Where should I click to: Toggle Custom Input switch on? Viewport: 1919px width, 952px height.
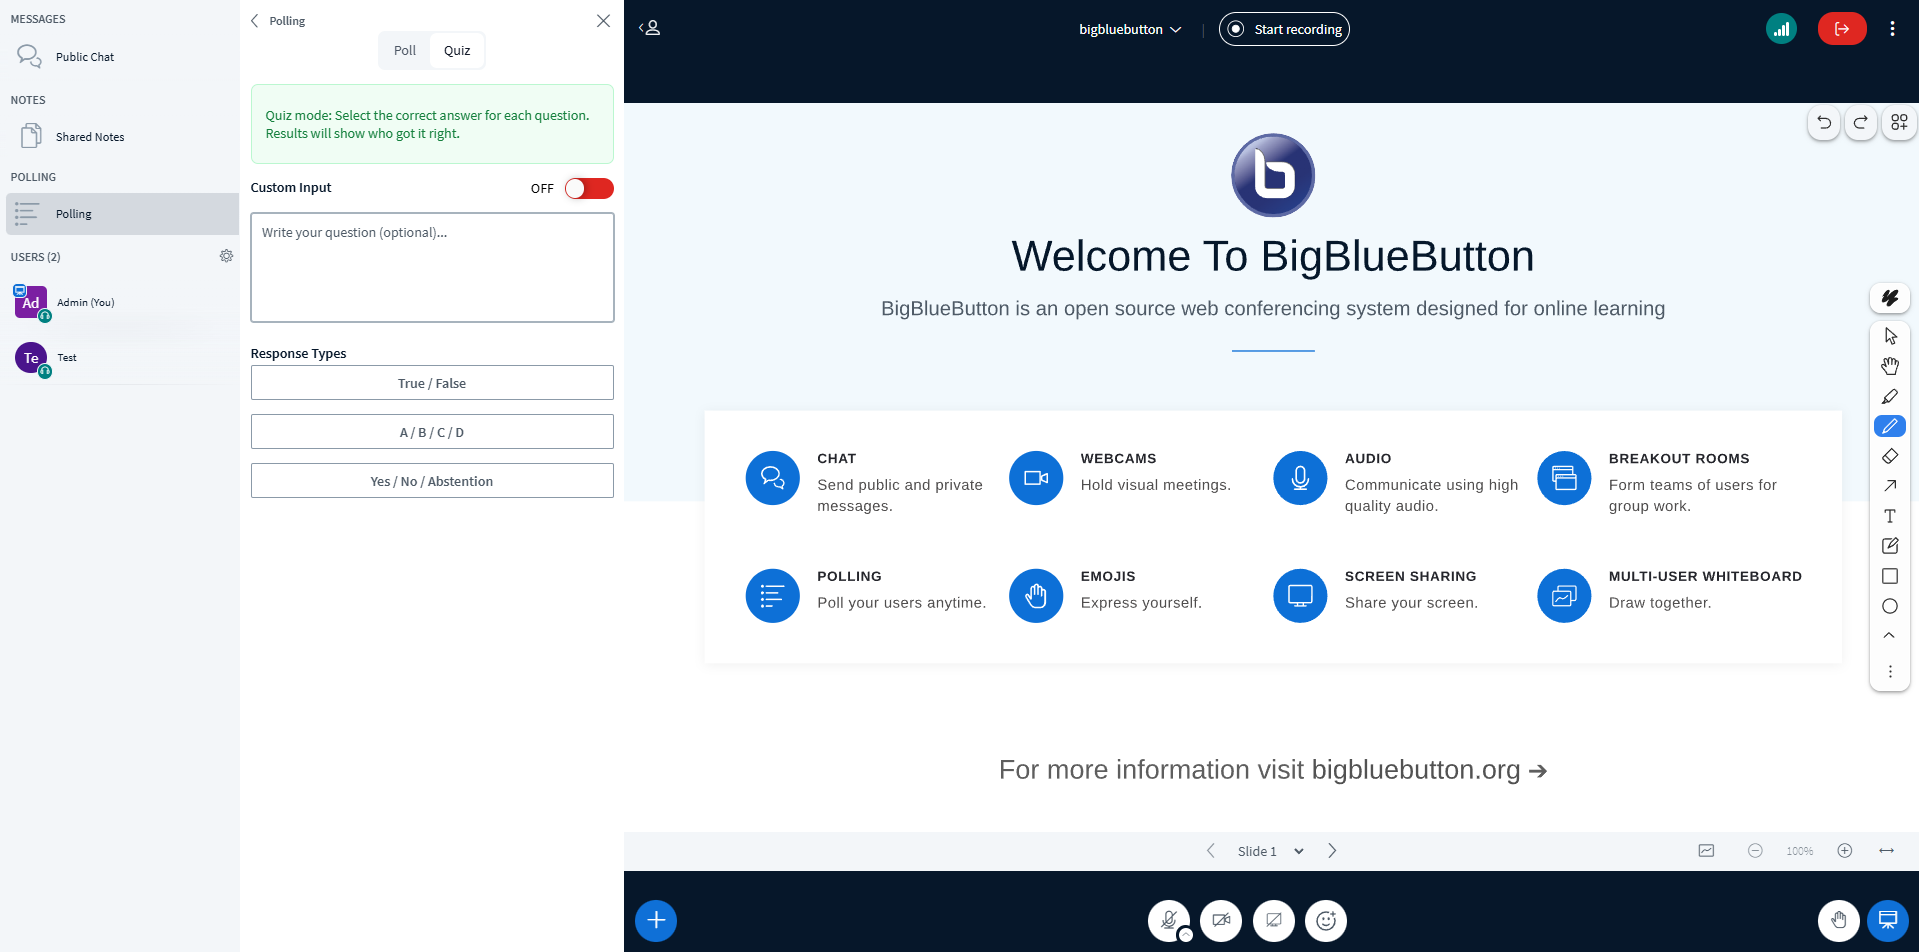pyautogui.click(x=589, y=188)
